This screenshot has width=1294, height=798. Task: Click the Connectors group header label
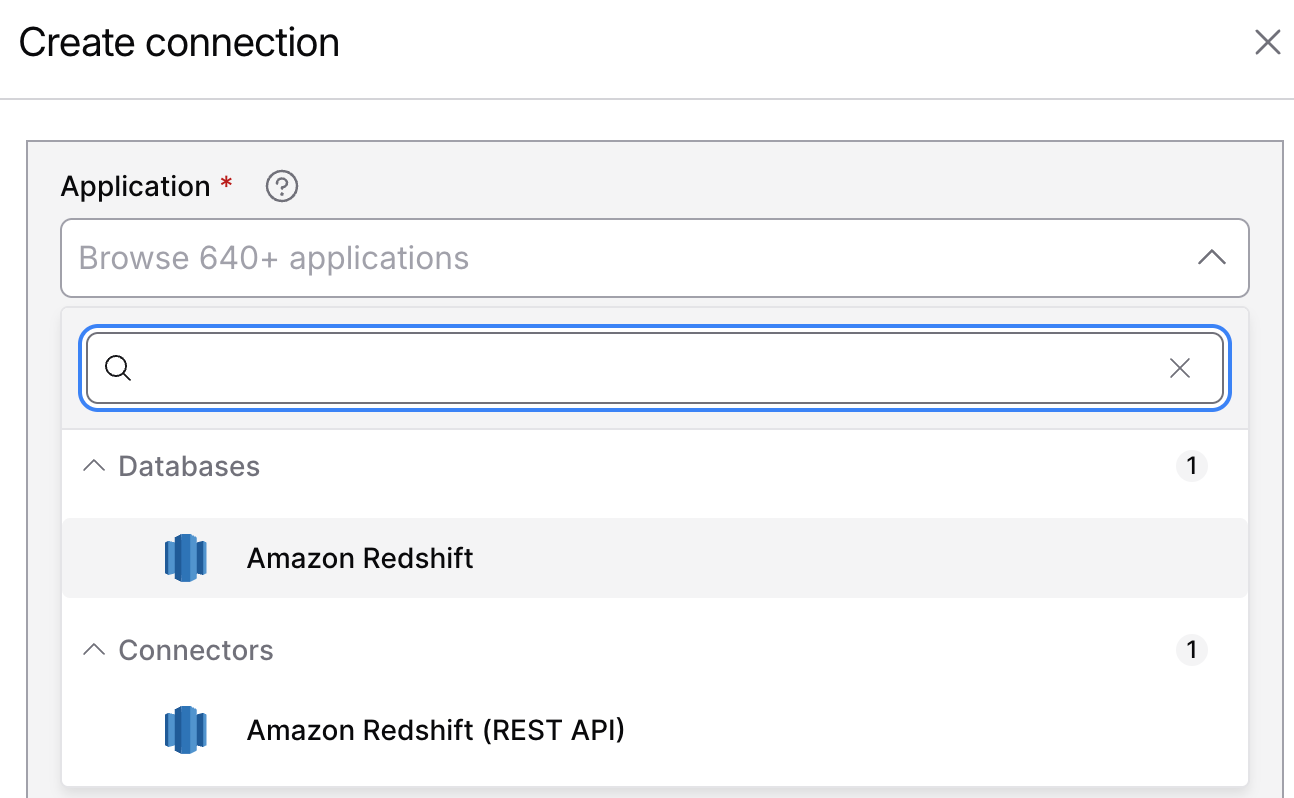coord(196,650)
